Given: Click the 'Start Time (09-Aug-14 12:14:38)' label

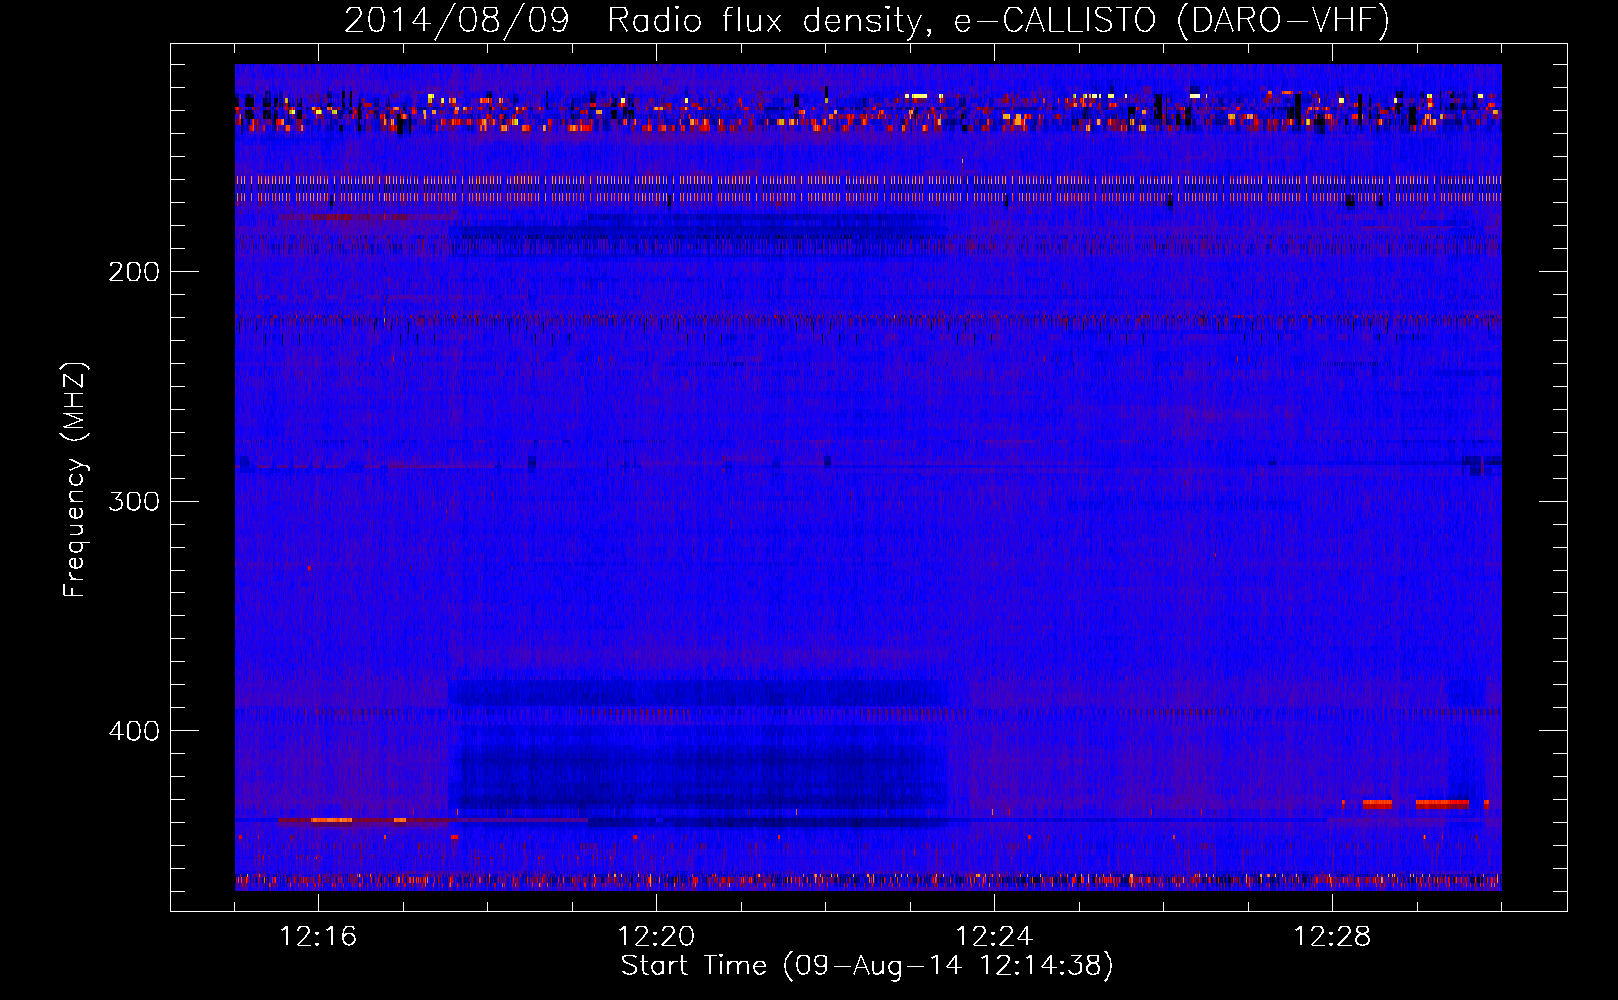Looking at the screenshot, I should pyautogui.click(x=867, y=966).
